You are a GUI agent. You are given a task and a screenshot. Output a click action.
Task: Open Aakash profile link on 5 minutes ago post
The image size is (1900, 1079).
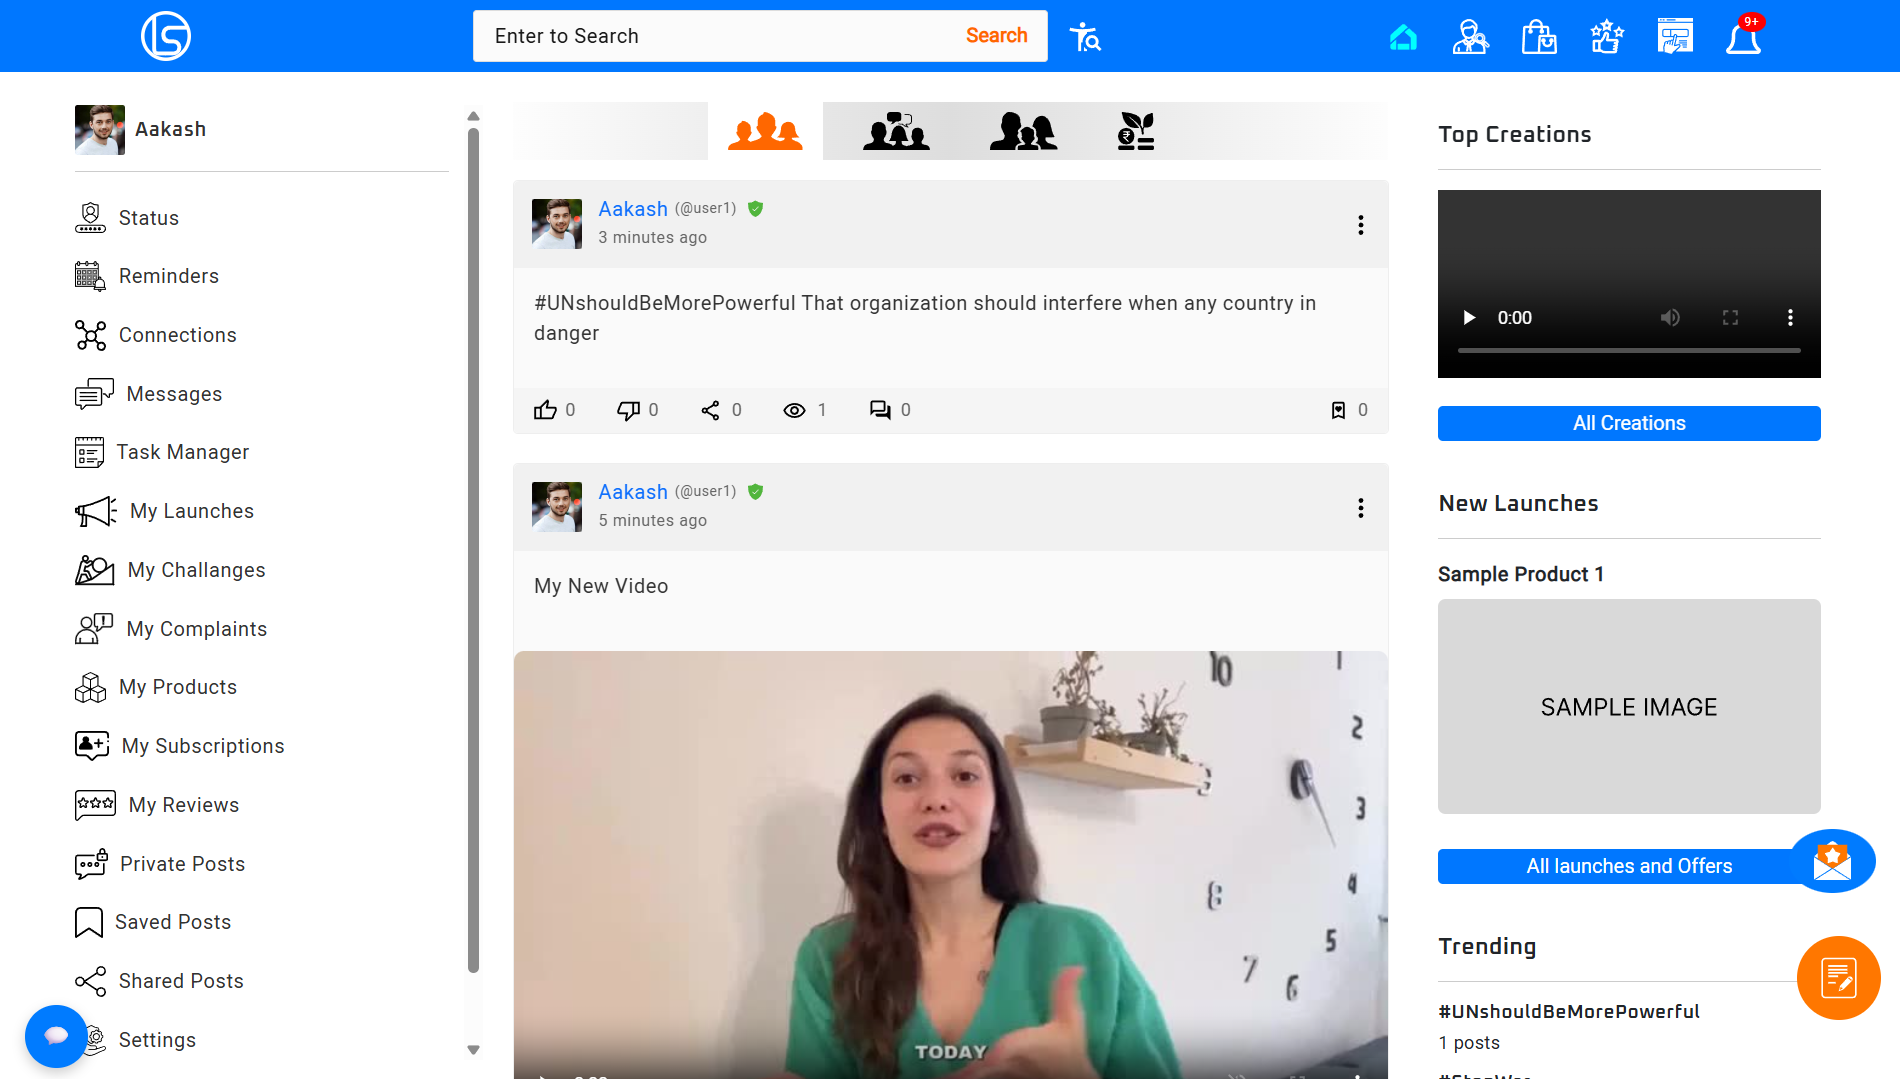[x=633, y=492]
